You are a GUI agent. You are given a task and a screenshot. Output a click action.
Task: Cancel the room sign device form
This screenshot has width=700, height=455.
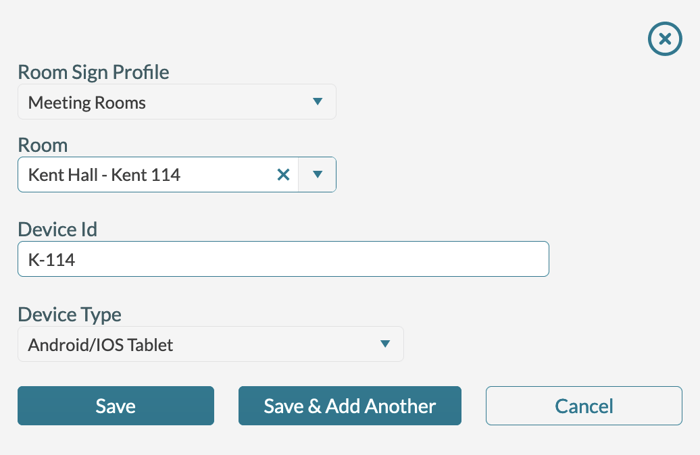point(584,406)
